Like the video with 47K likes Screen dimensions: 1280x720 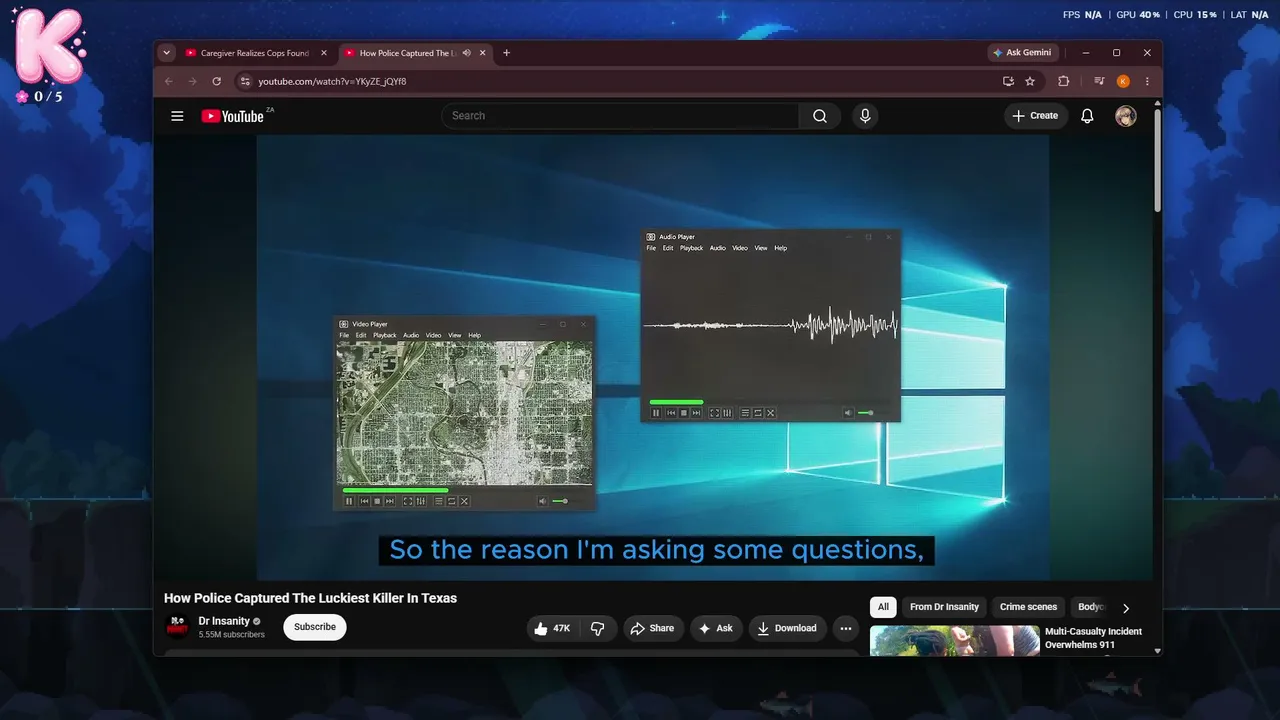click(552, 628)
